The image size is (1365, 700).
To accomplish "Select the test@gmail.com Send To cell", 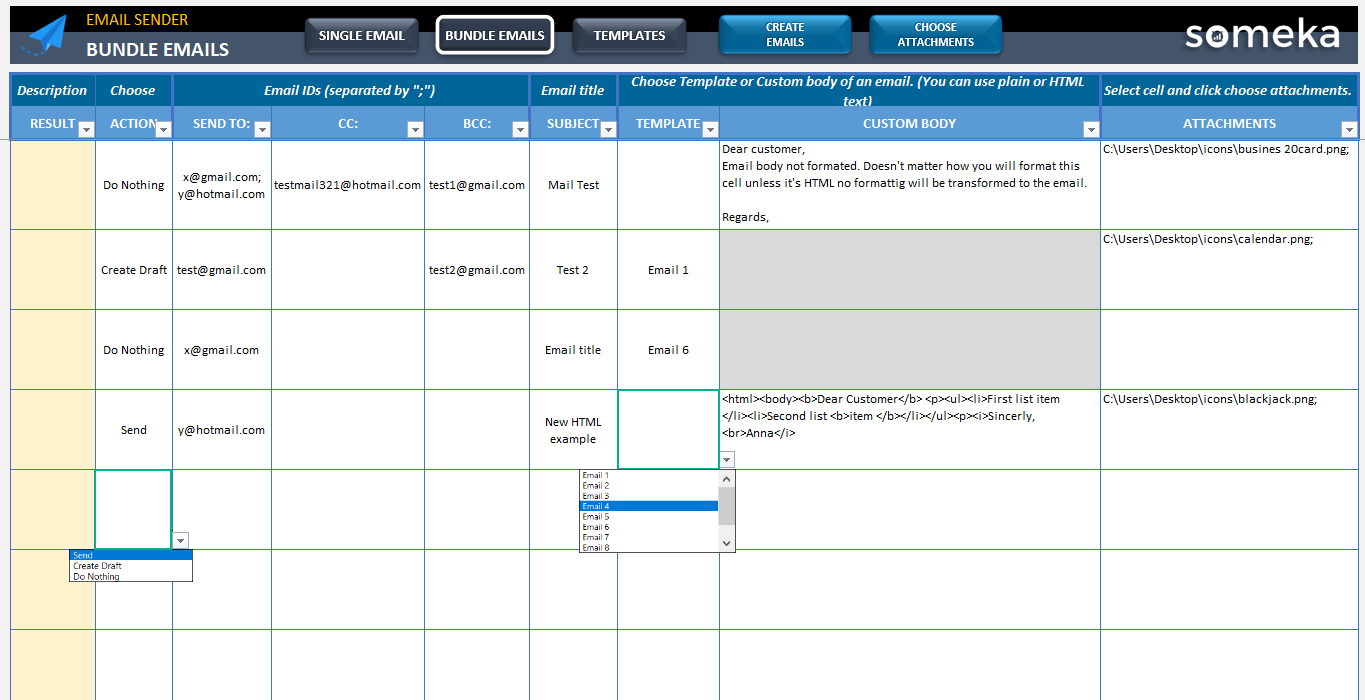I will 221,270.
